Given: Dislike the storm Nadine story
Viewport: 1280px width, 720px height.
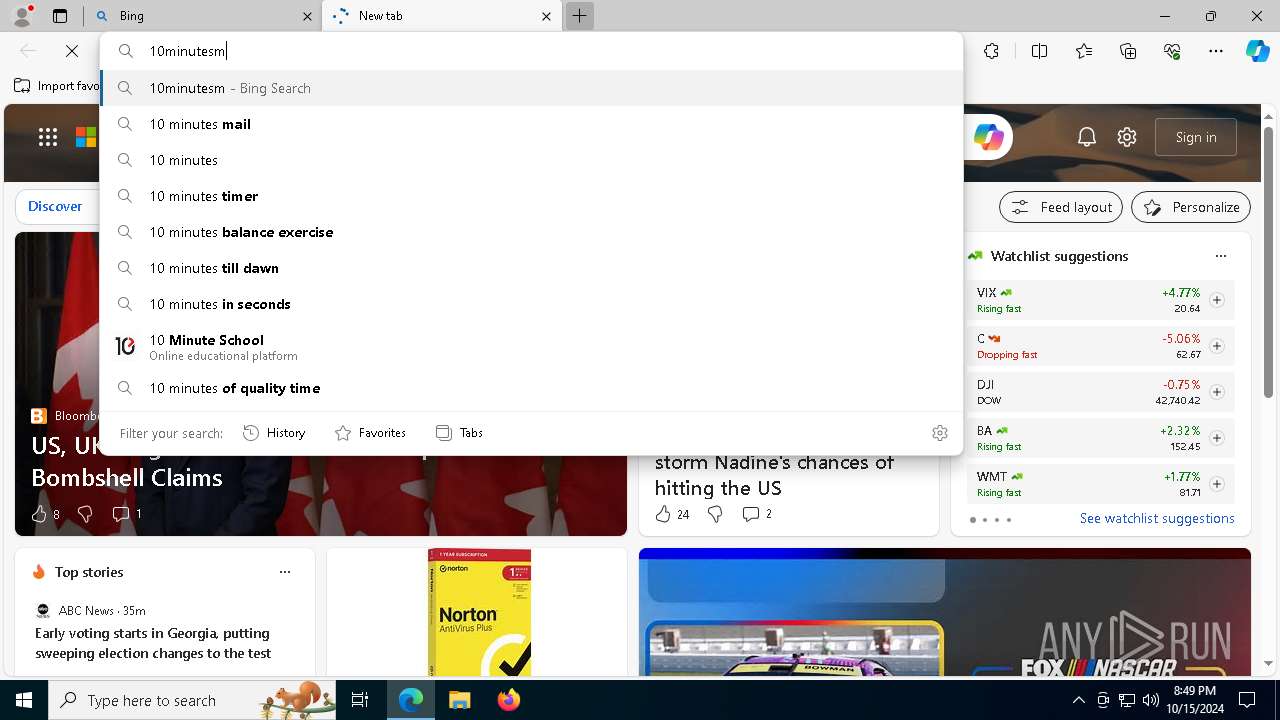Looking at the screenshot, I should 715,514.
